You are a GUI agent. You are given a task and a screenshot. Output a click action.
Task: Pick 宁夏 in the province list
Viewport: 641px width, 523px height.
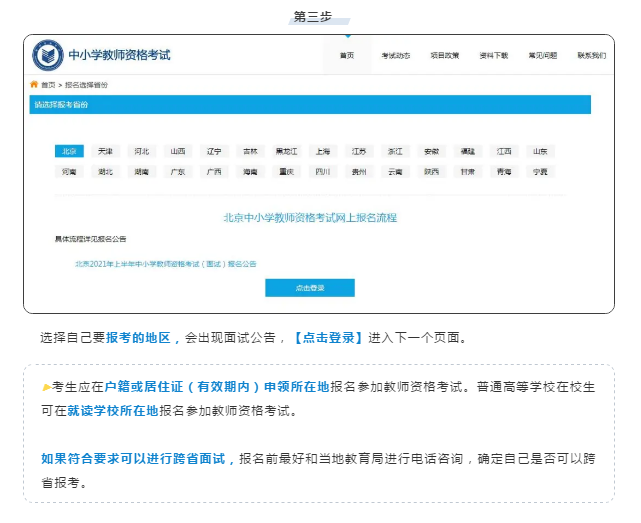tap(540, 171)
